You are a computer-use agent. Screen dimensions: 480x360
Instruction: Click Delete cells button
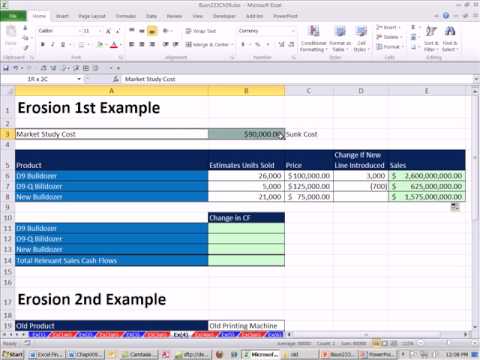pos(388,37)
